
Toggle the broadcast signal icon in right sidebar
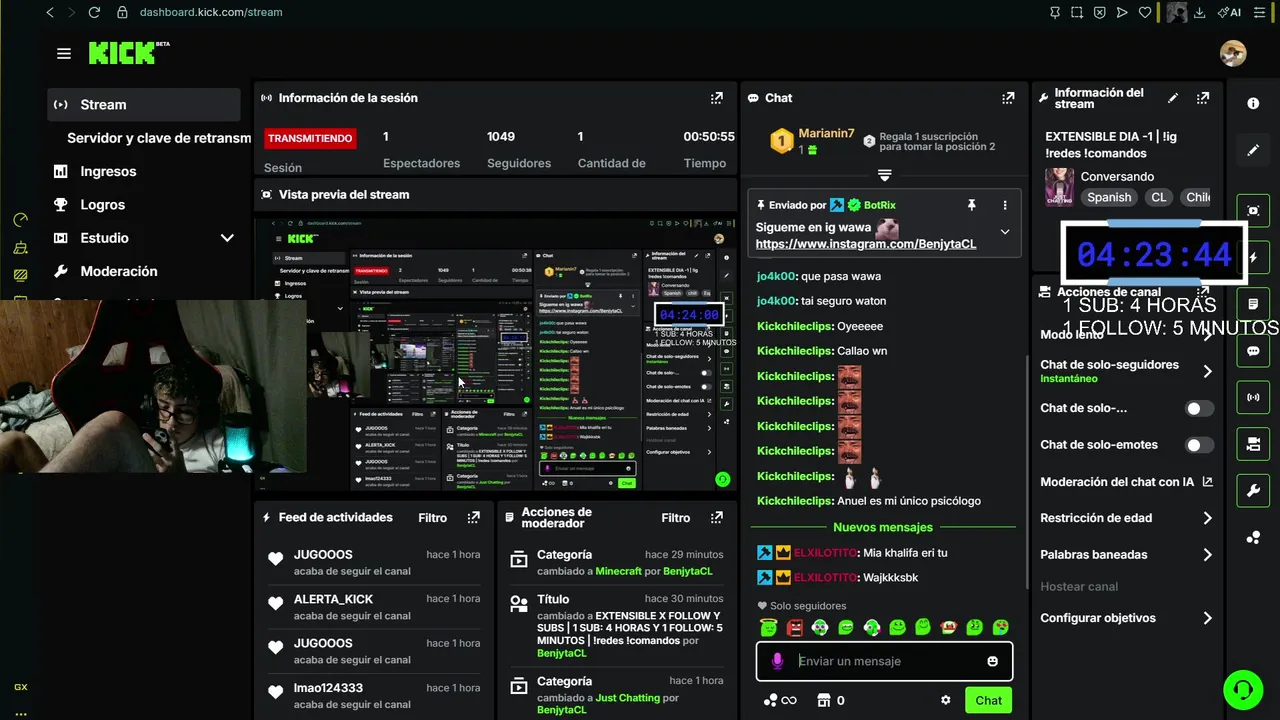pos(1253,397)
